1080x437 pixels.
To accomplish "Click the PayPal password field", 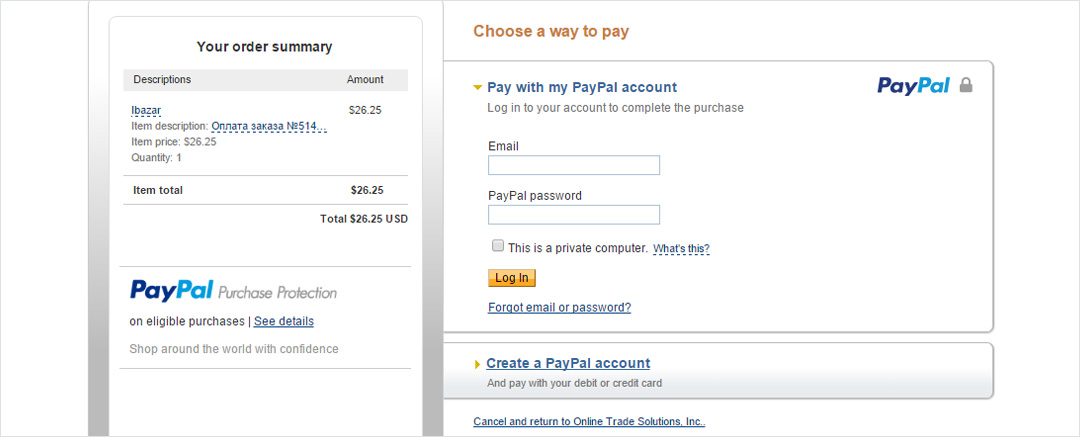I will click(574, 215).
